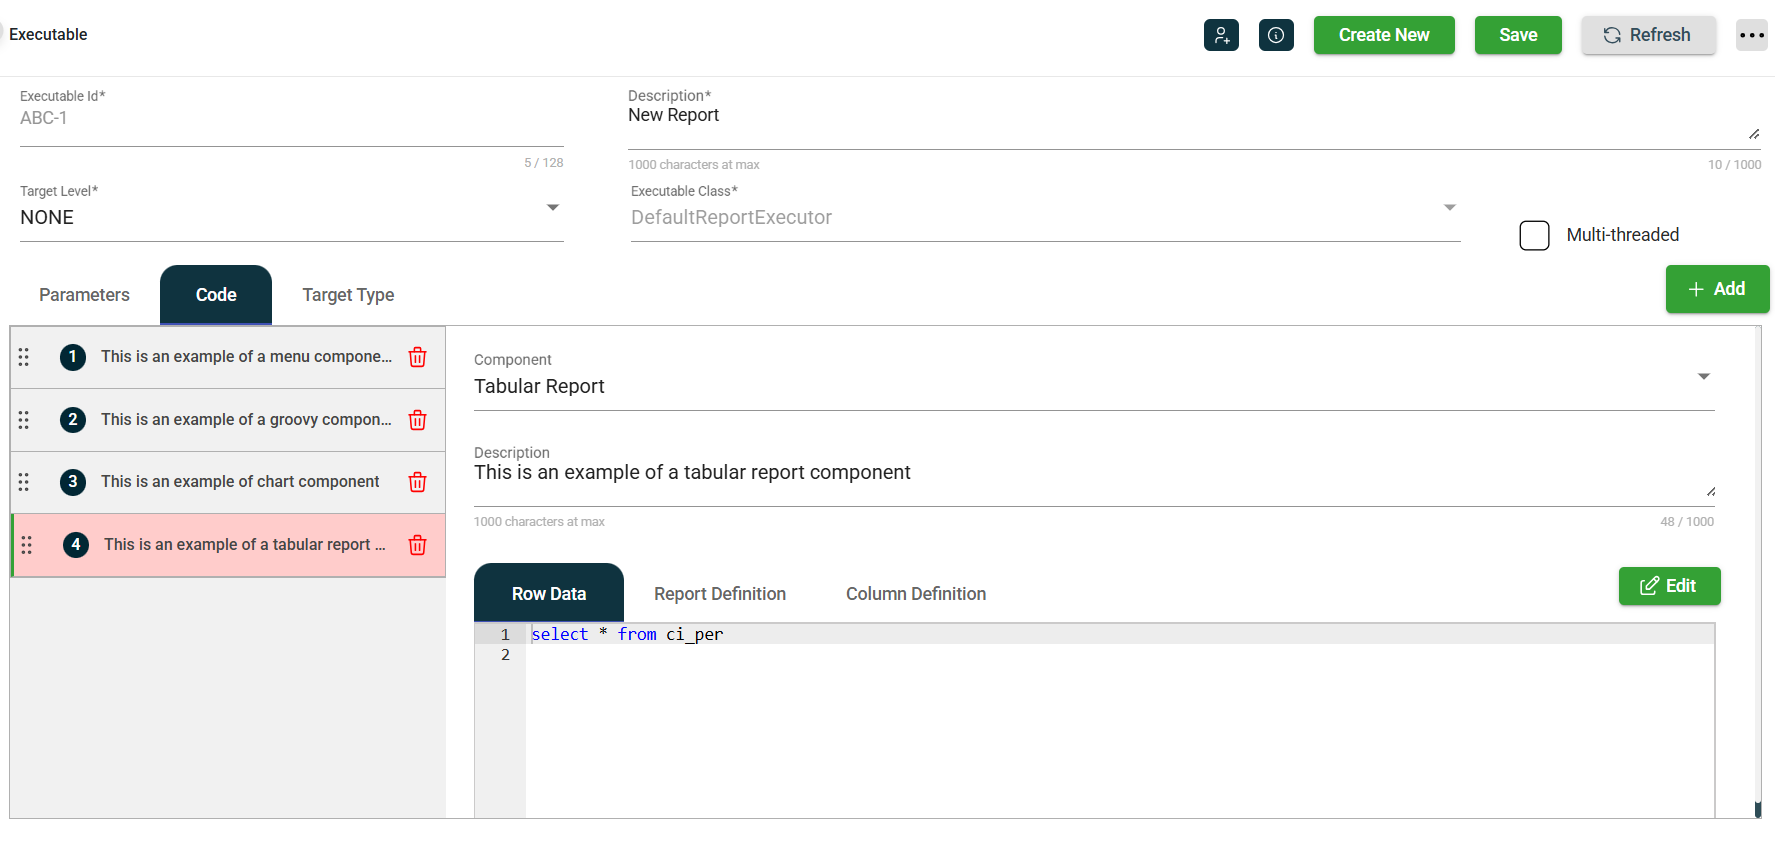Screen dimensions: 1775x856
Task: Delete the menu component row
Action: click(x=418, y=357)
